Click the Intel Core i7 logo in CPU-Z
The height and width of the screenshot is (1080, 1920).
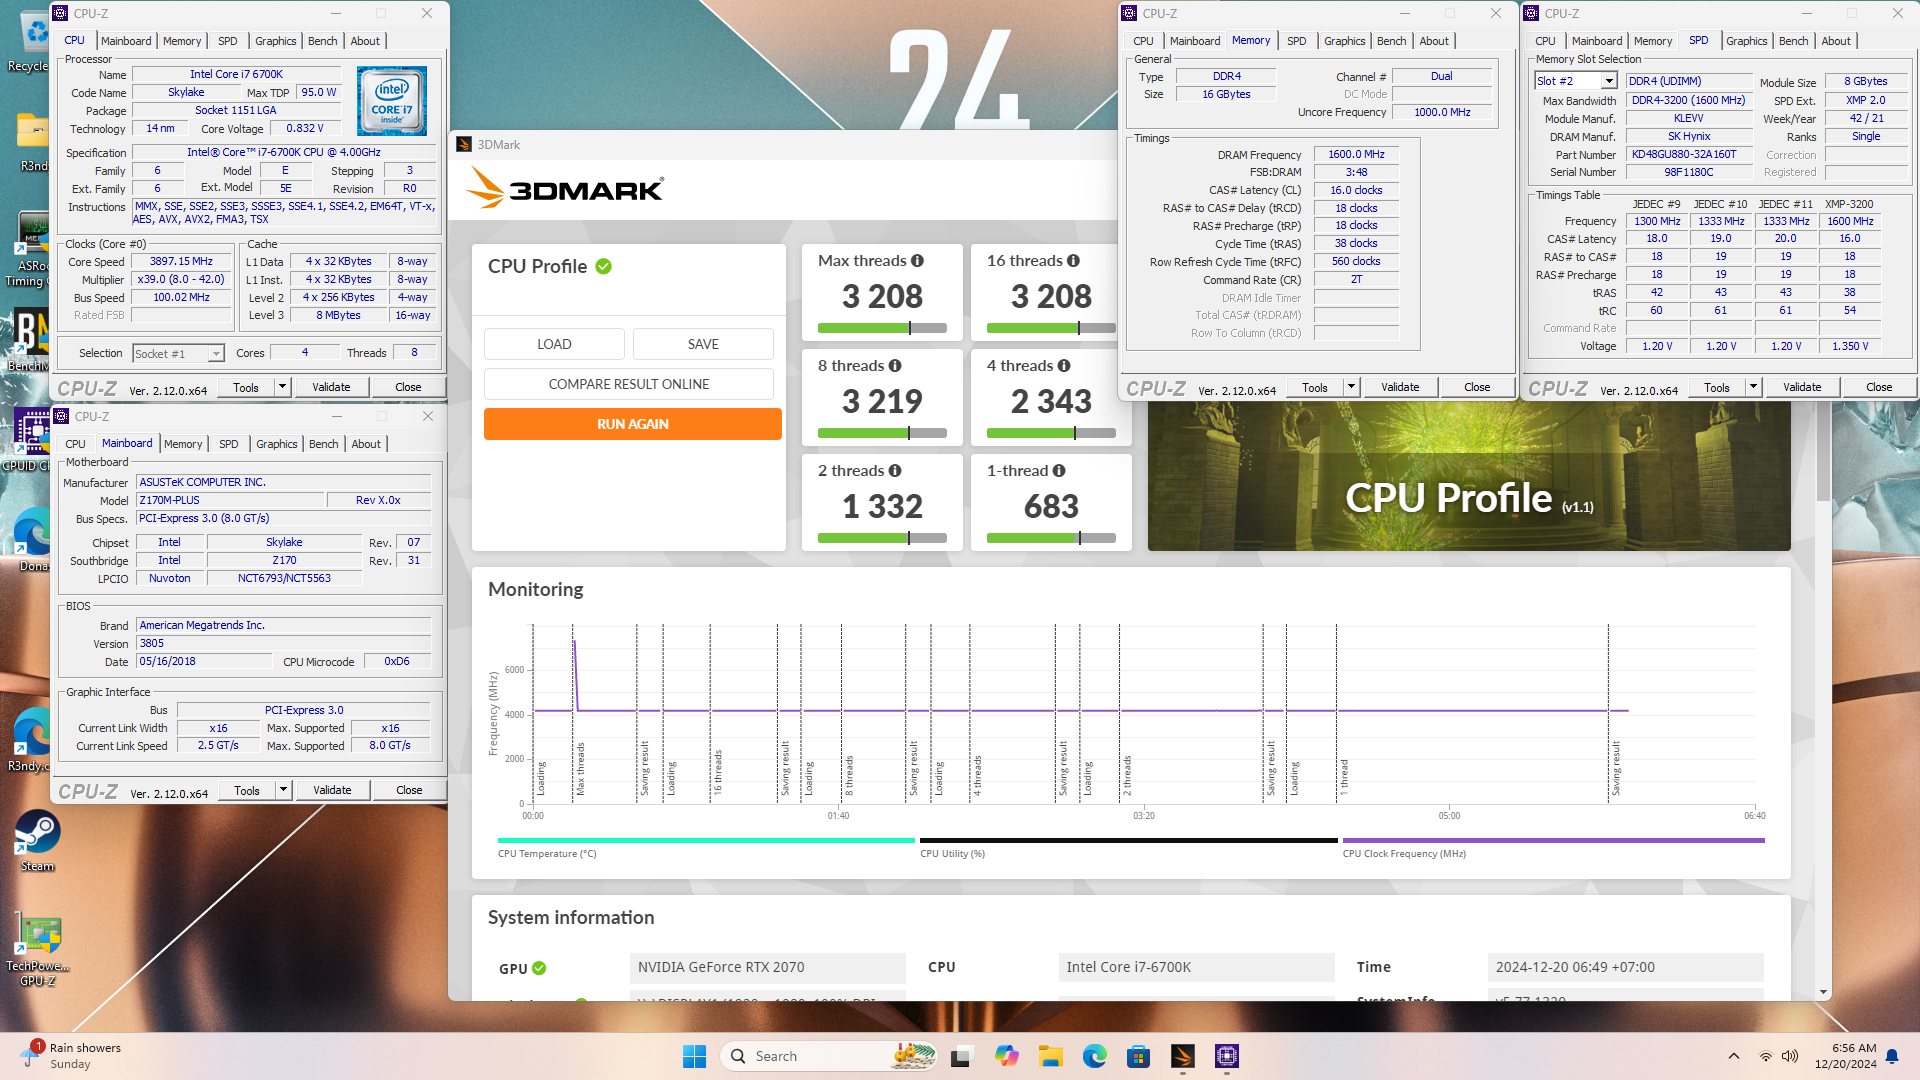pos(392,101)
